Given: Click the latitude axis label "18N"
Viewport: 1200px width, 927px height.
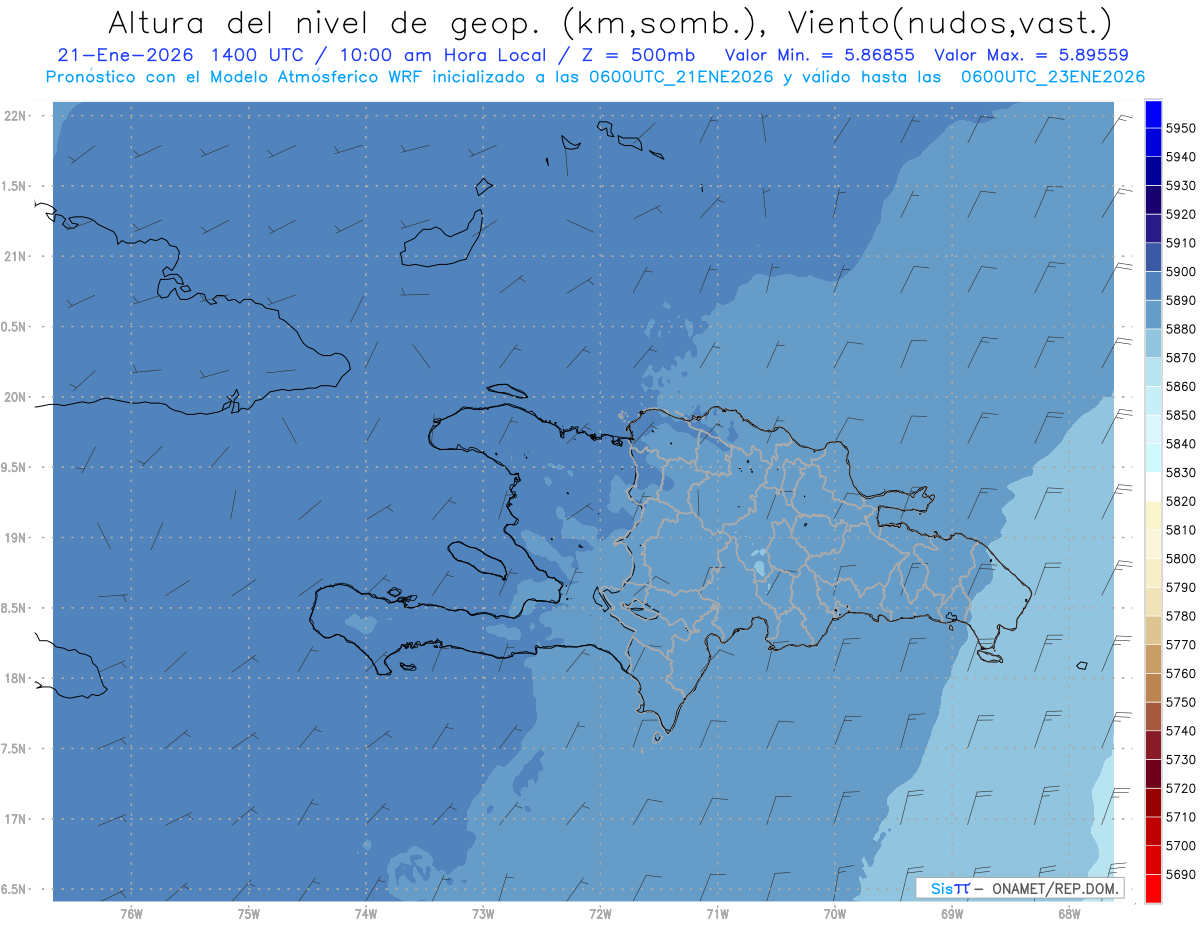Looking at the screenshot, I should pos(15,679).
